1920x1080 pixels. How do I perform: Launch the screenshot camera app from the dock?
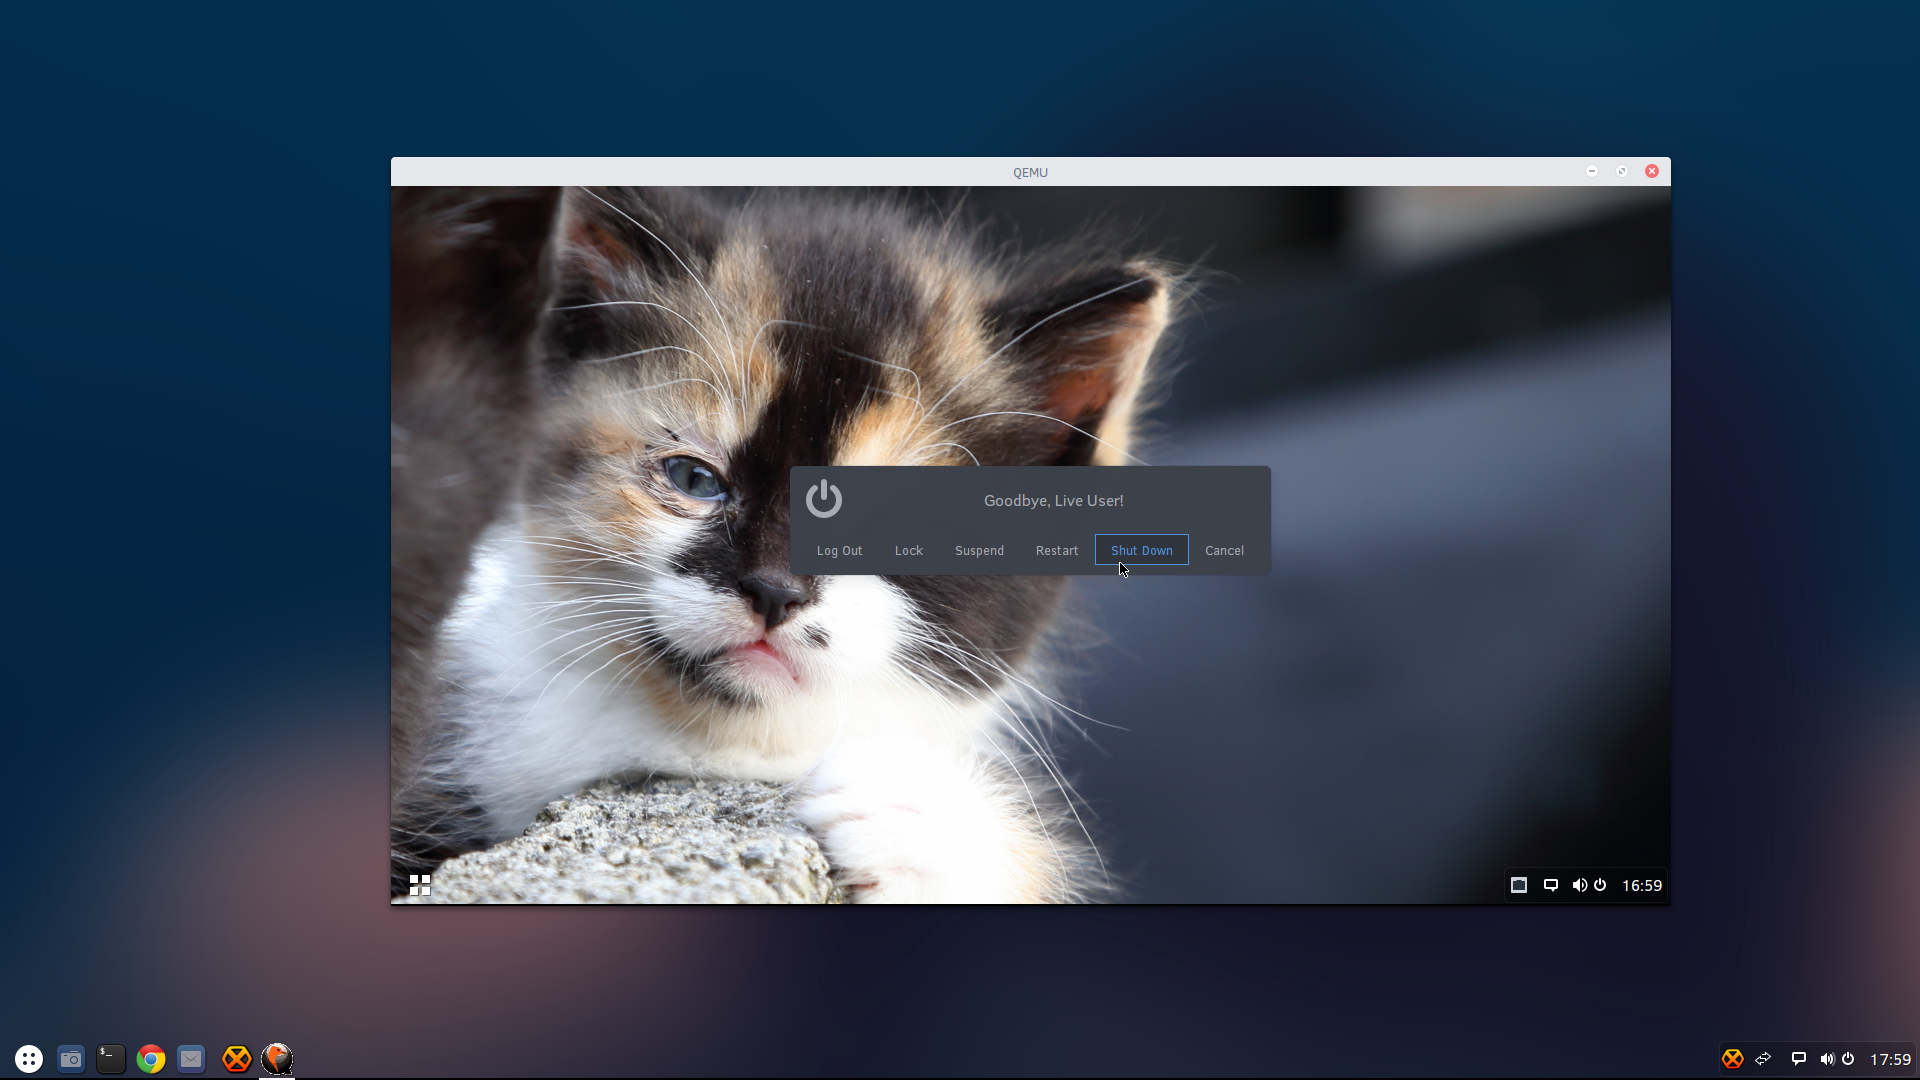[71, 1058]
